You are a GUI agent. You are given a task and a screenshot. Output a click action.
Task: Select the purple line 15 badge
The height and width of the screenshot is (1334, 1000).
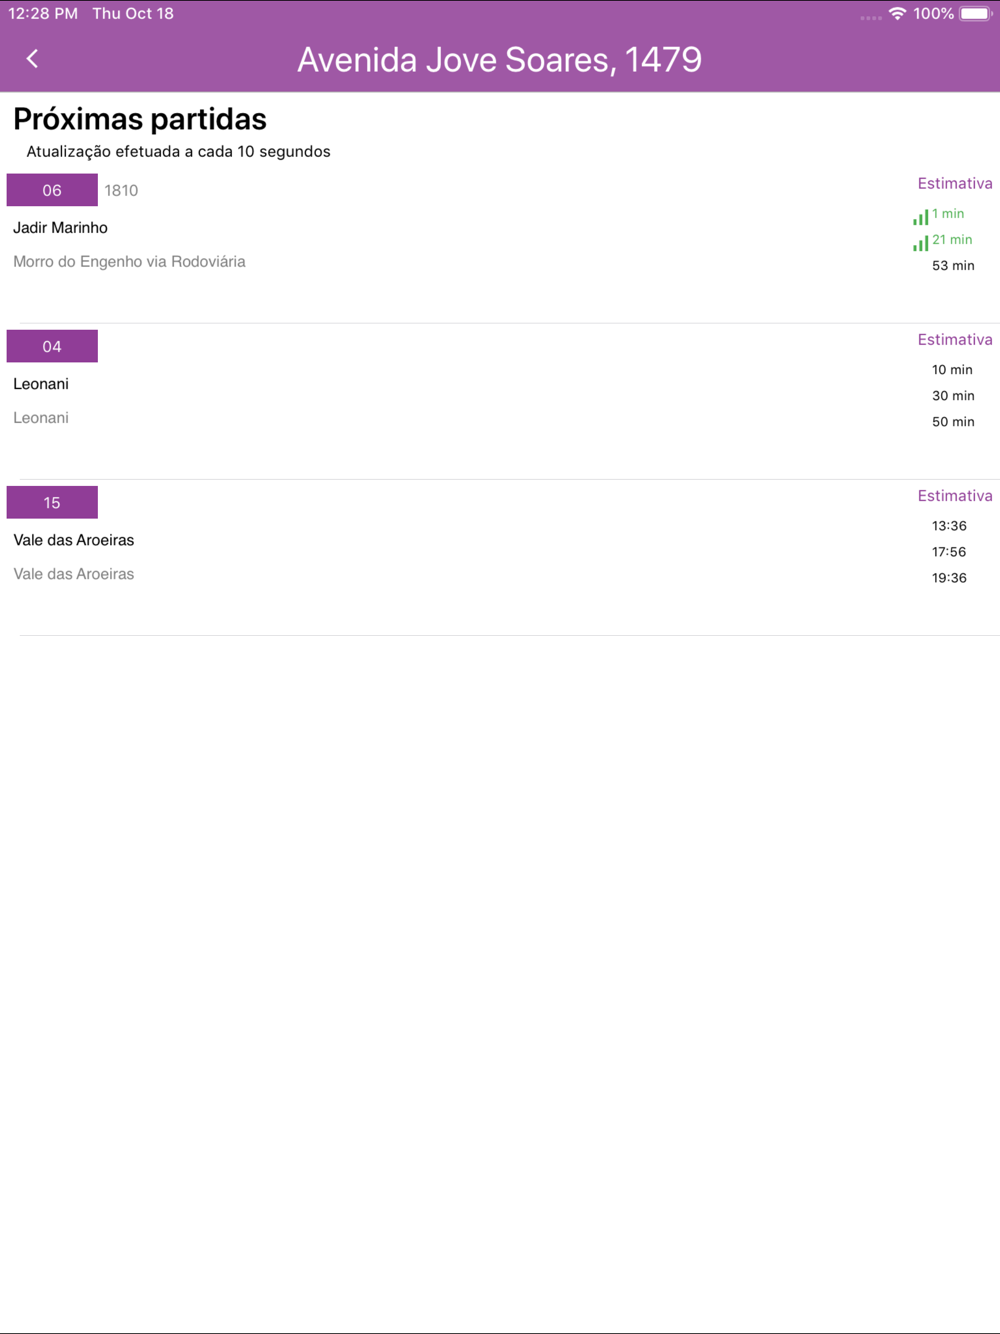tap(52, 502)
